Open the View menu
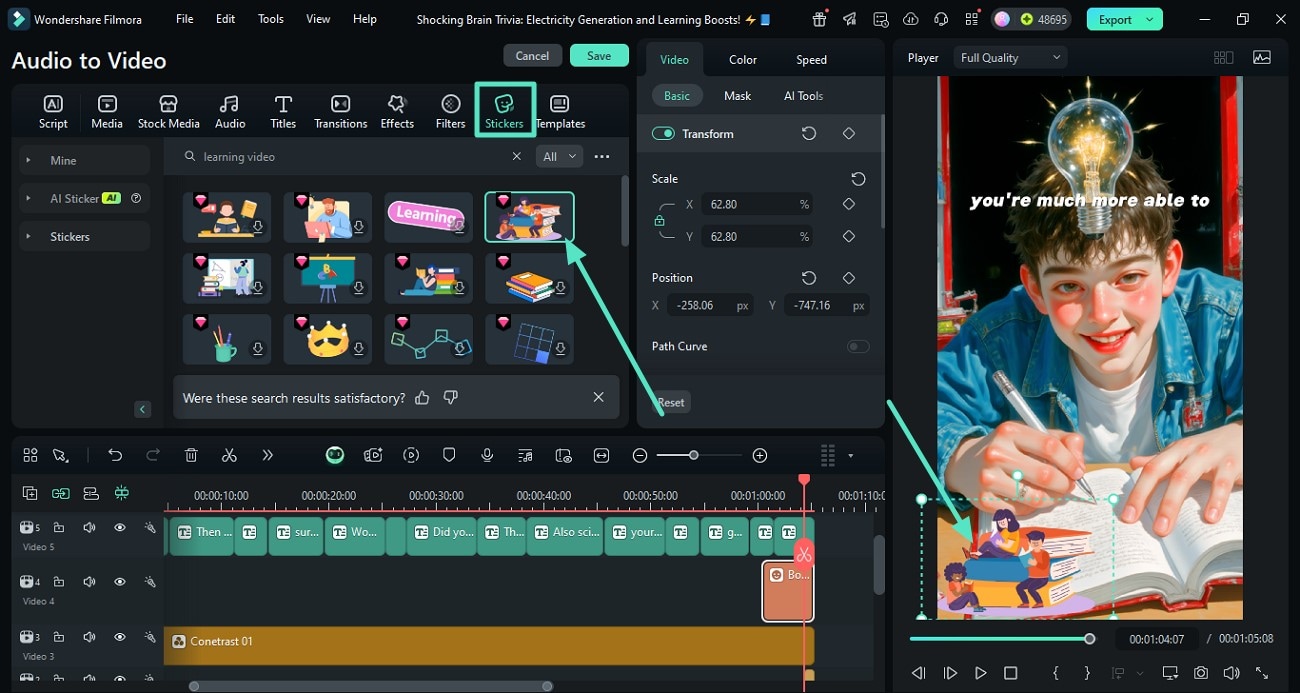The height and width of the screenshot is (693, 1300). click(x=318, y=19)
